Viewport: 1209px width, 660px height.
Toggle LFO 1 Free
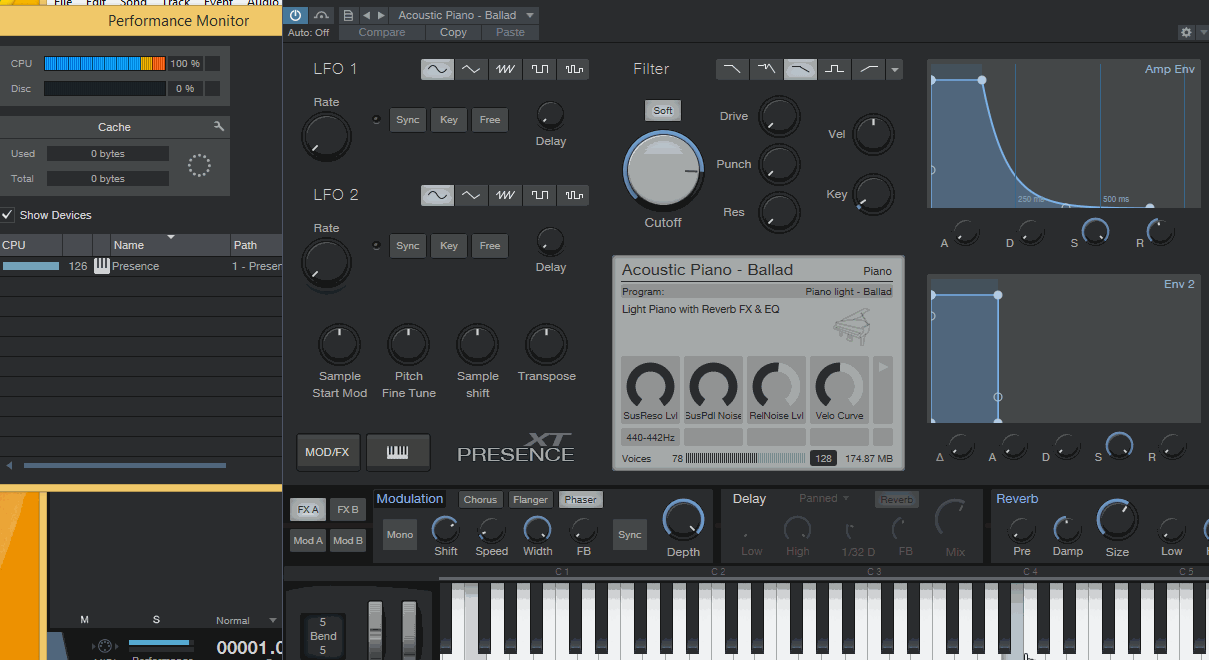pos(490,120)
